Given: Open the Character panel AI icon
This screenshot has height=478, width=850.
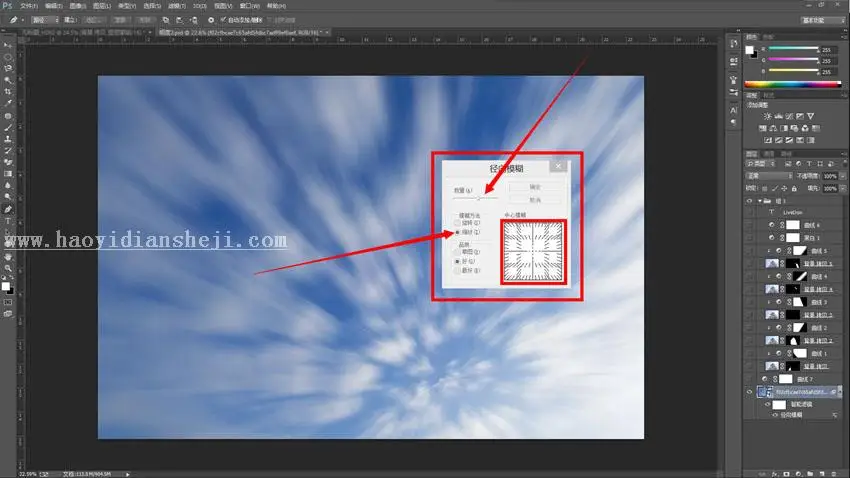Looking at the screenshot, I should [x=733, y=110].
